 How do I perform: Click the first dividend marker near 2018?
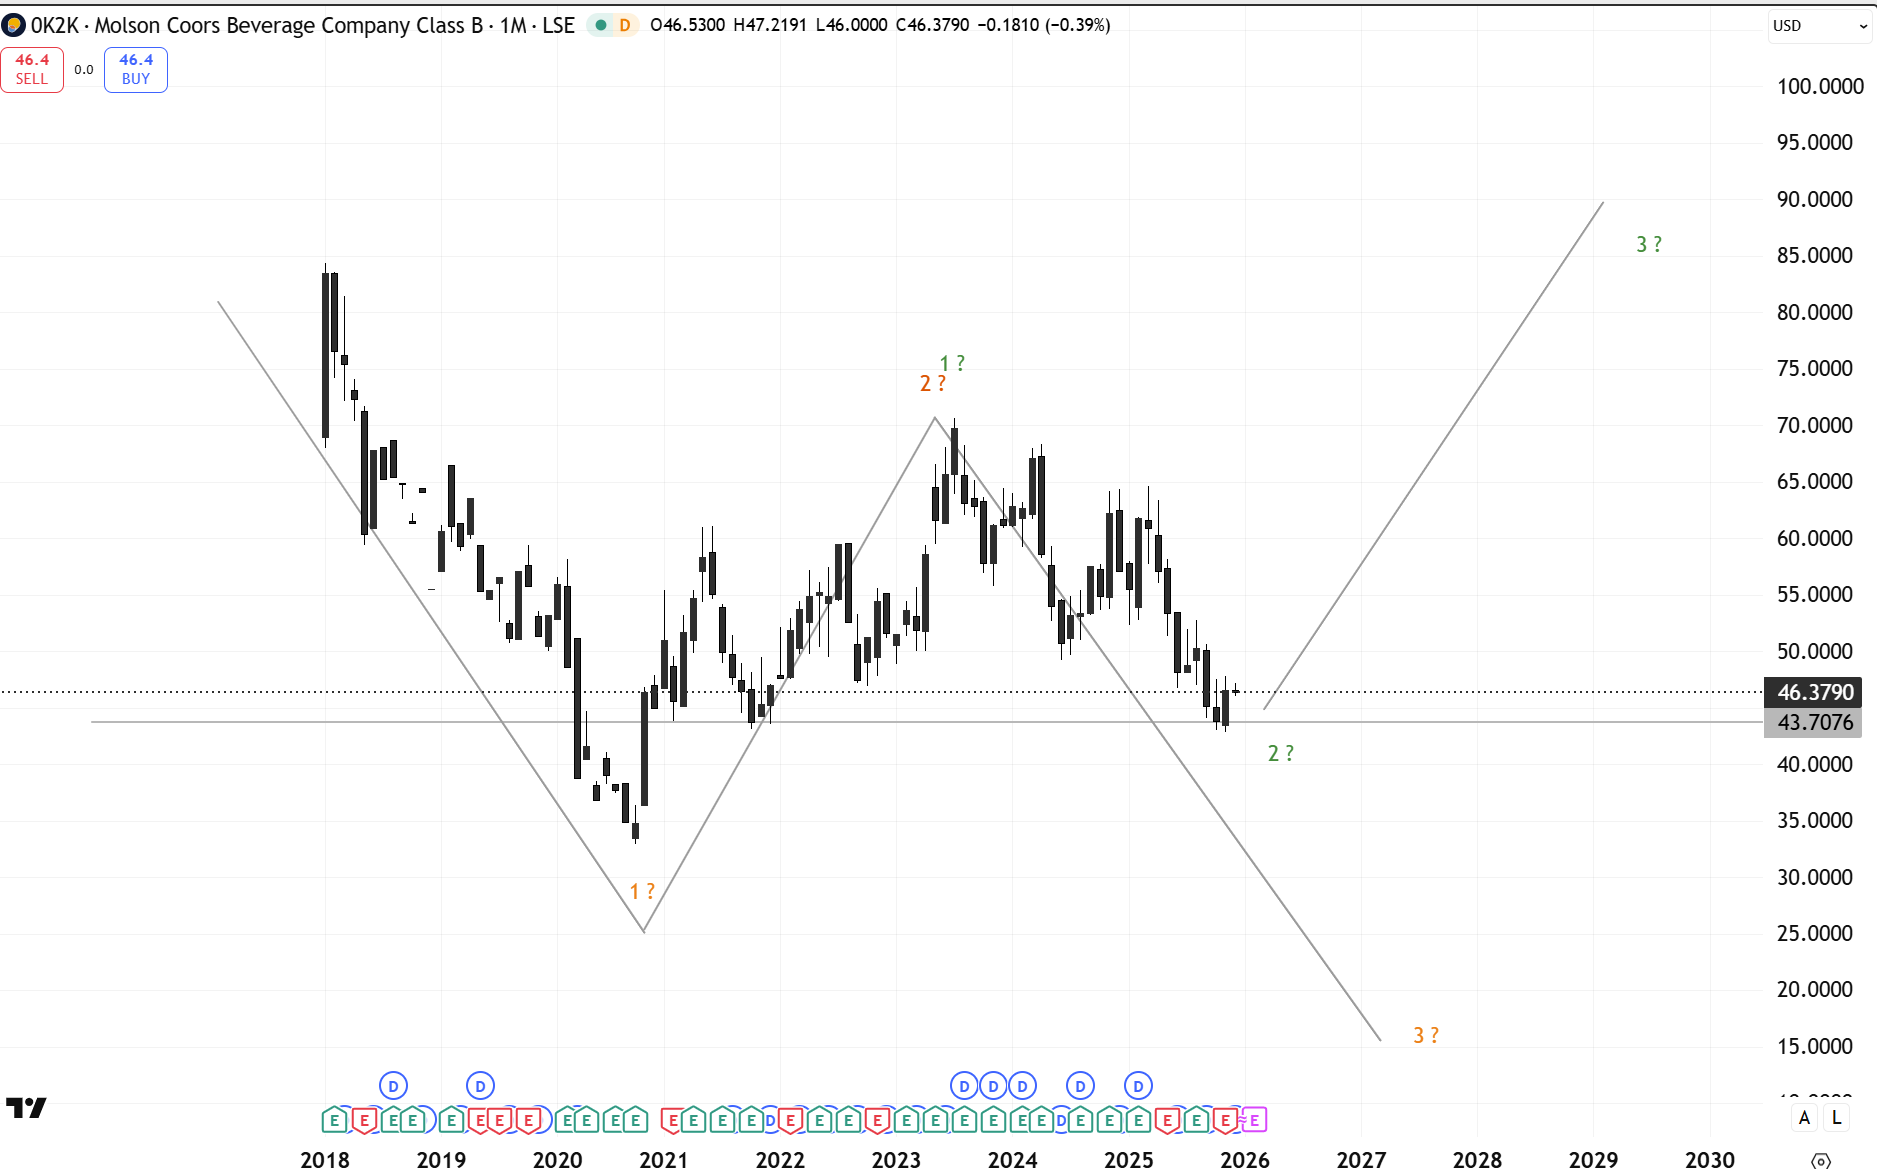coord(393,1086)
